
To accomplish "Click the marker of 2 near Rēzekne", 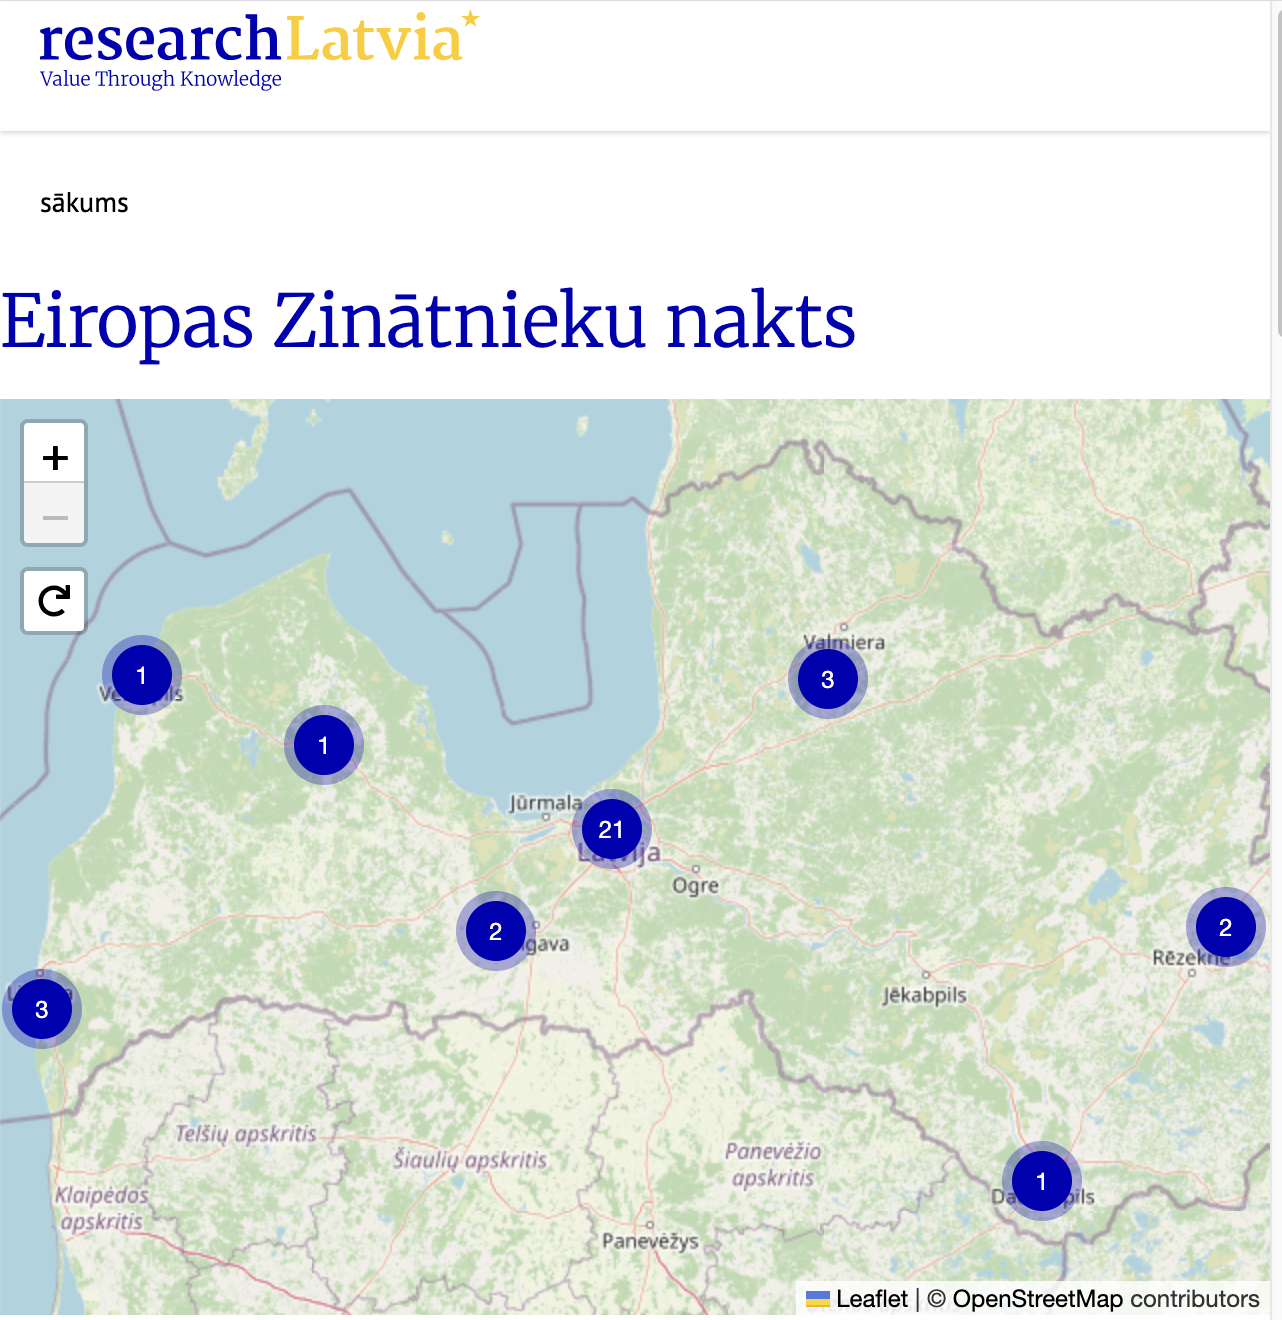I will [x=1225, y=927].
